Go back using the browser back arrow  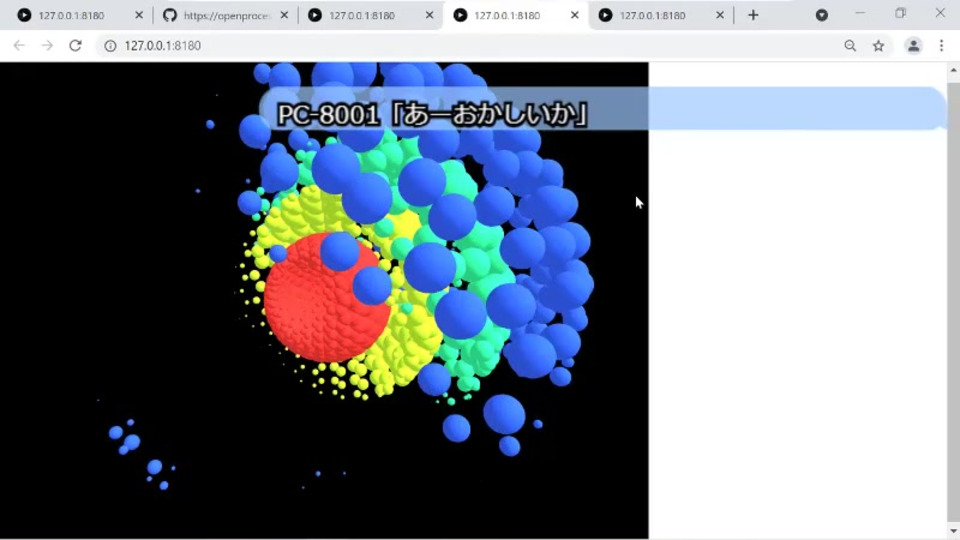[19, 45]
